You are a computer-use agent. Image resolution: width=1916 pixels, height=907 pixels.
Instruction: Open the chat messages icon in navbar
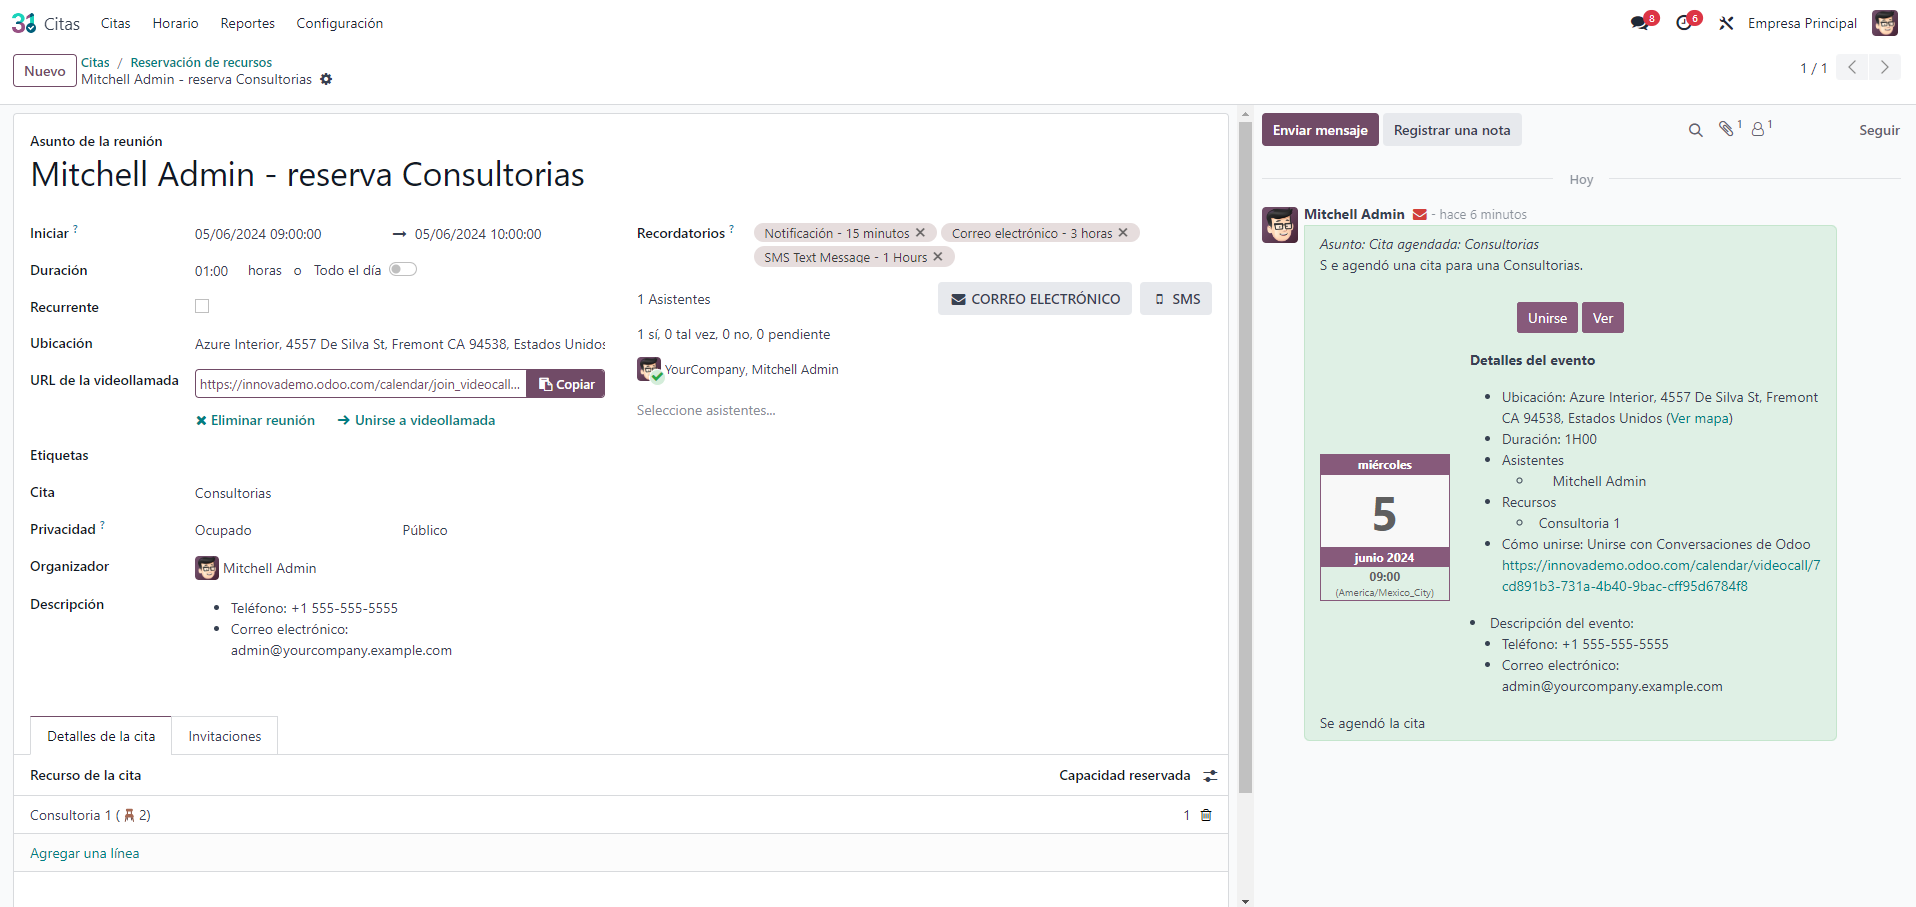pyautogui.click(x=1640, y=23)
